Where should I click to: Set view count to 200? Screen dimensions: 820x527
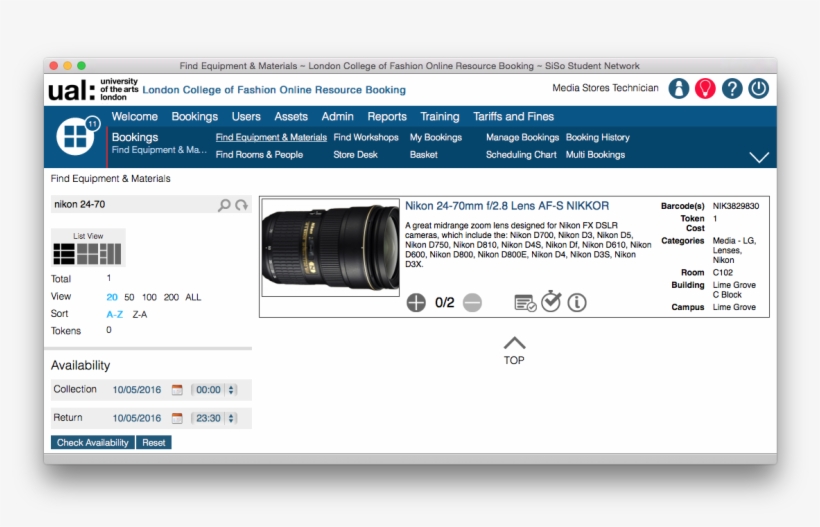click(x=171, y=297)
